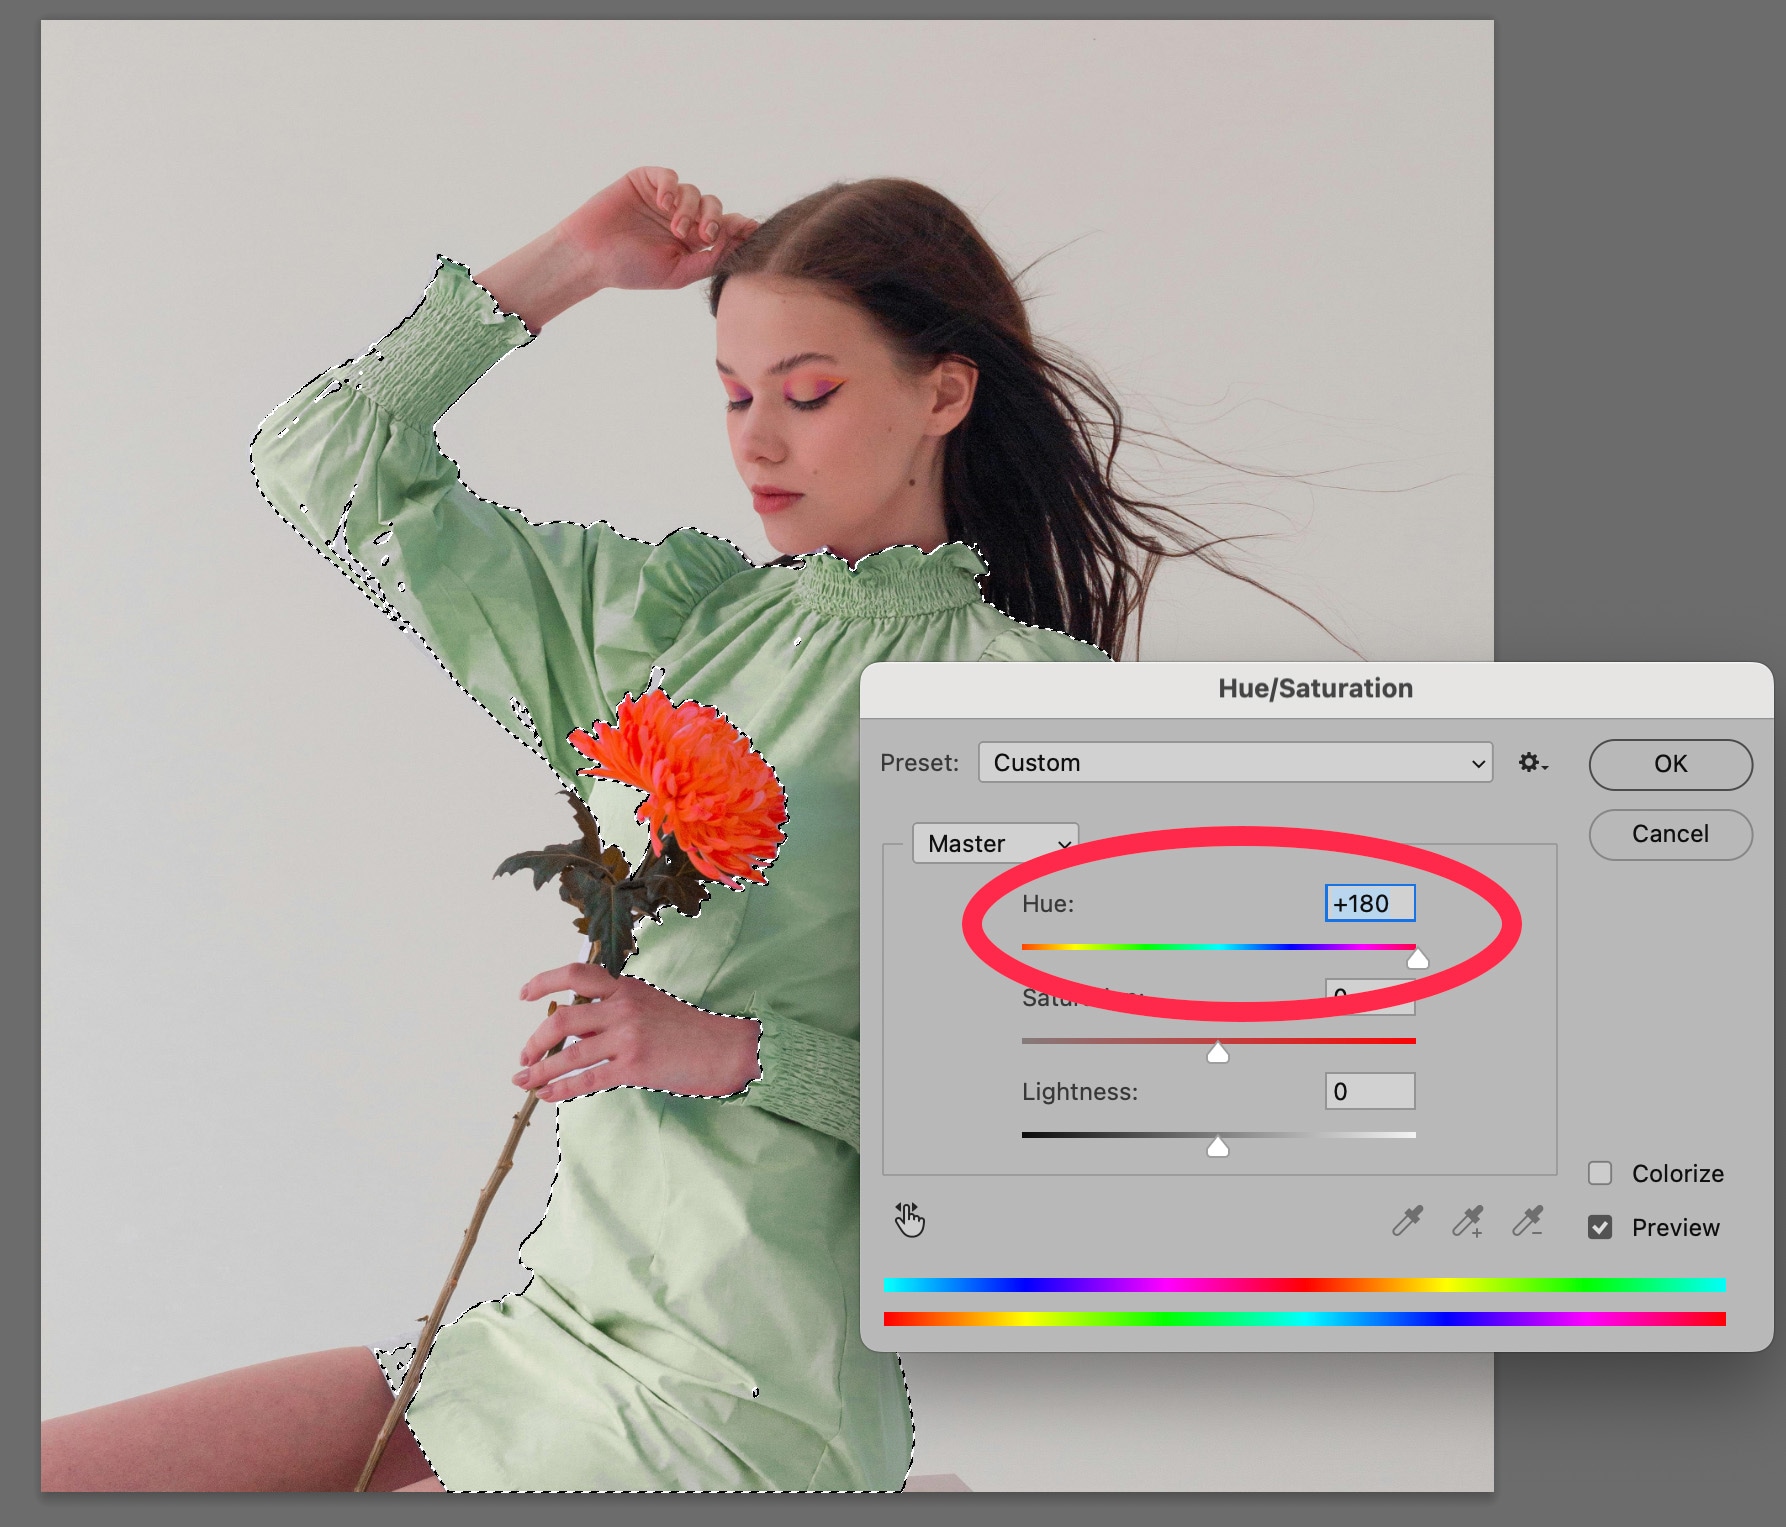
Task: Cancel the Hue/Saturation dialog
Action: click(1670, 834)
